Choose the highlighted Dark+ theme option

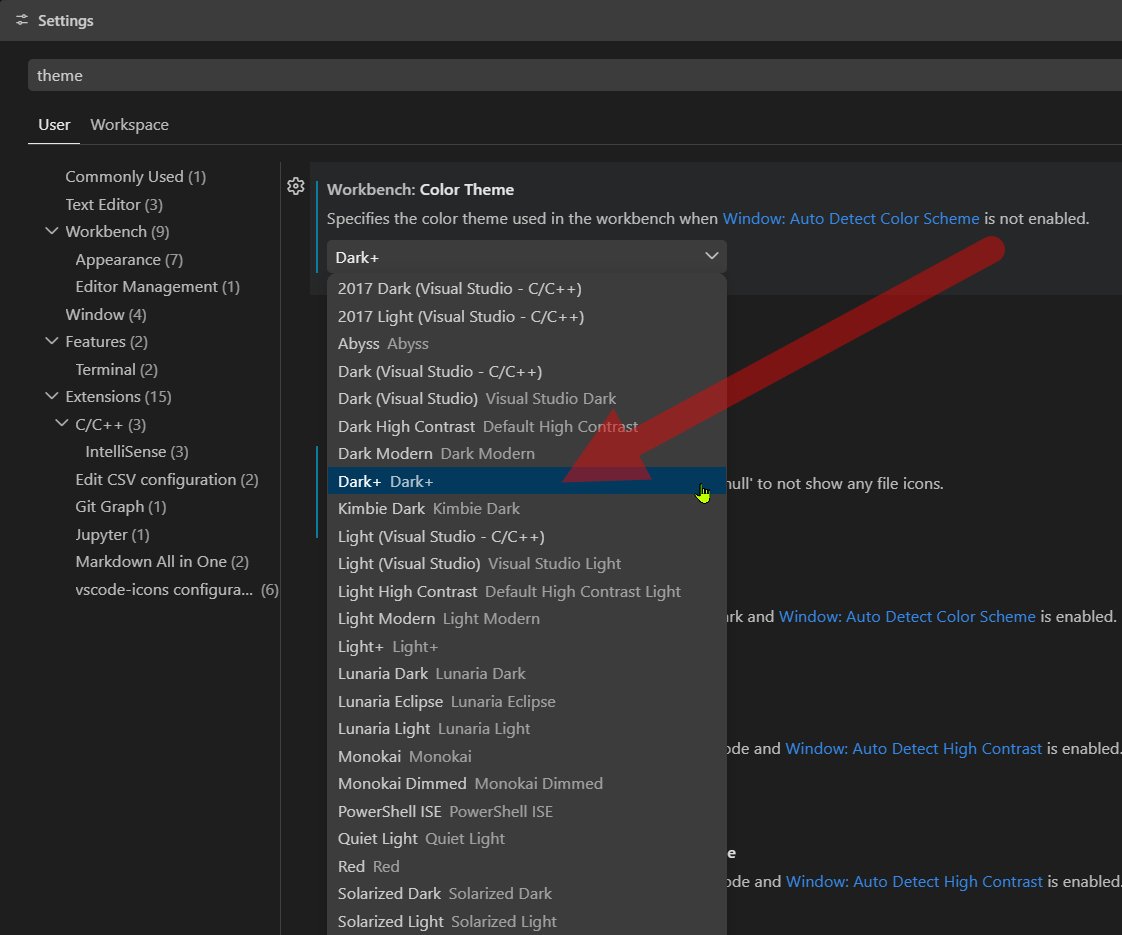[x=527, y=481]
